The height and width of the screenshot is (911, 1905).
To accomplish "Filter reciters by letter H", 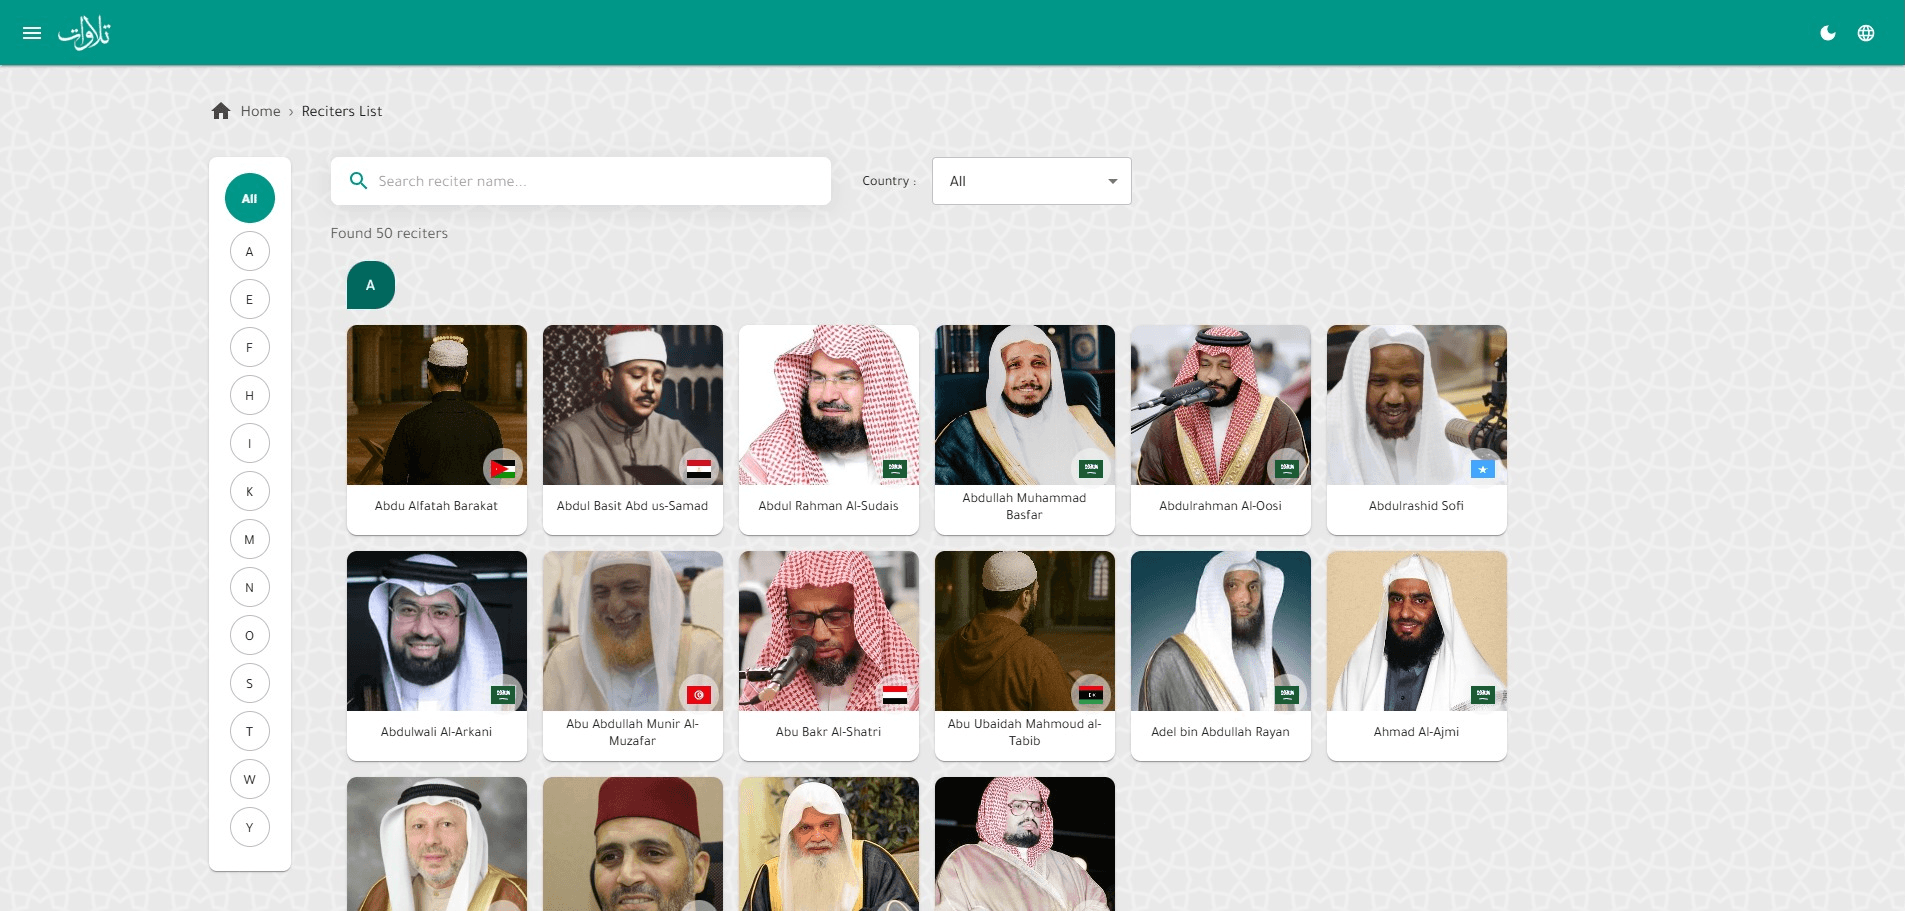I will pyautogui.click(x=250, y=395).
